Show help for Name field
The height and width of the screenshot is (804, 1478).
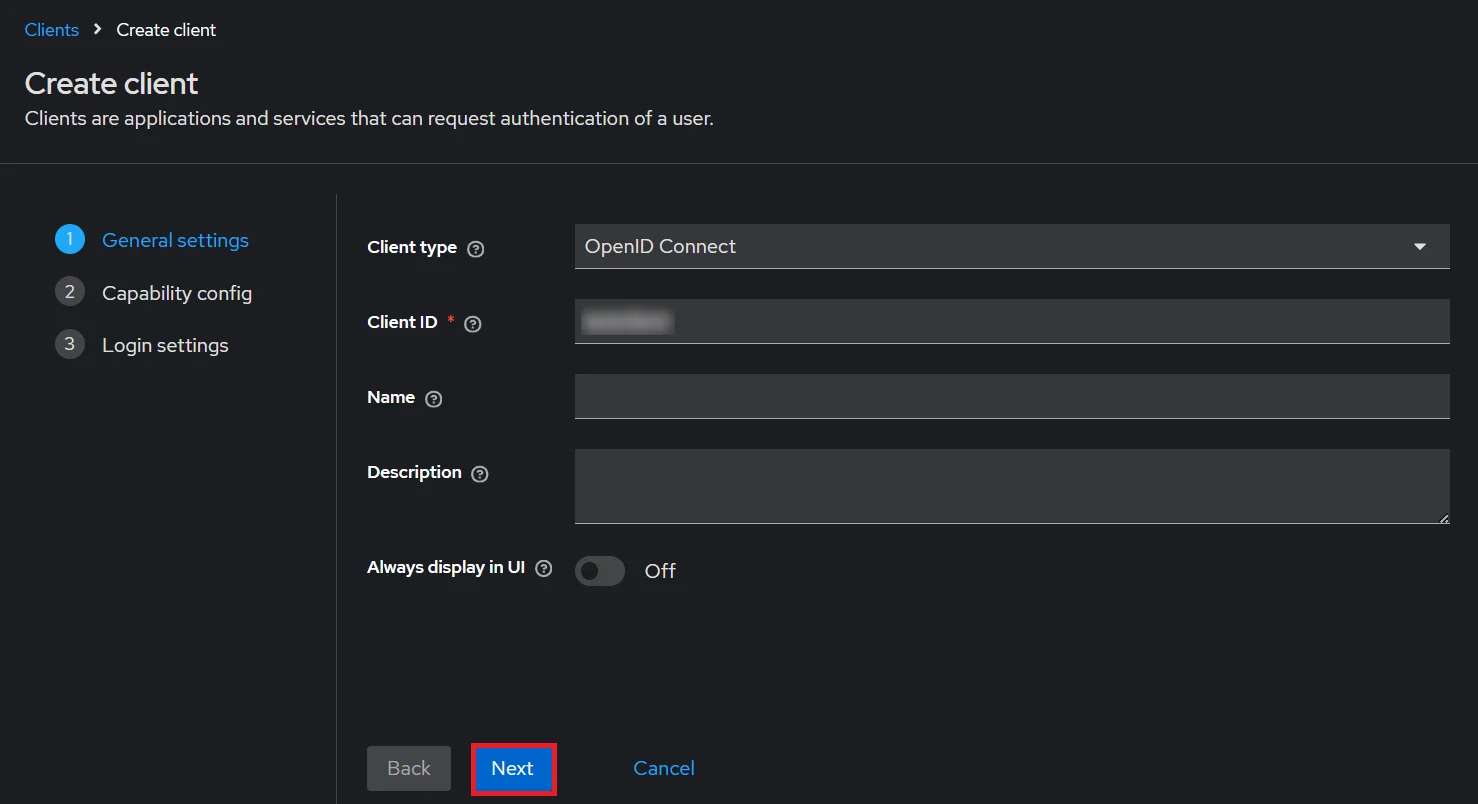[433, 399]
